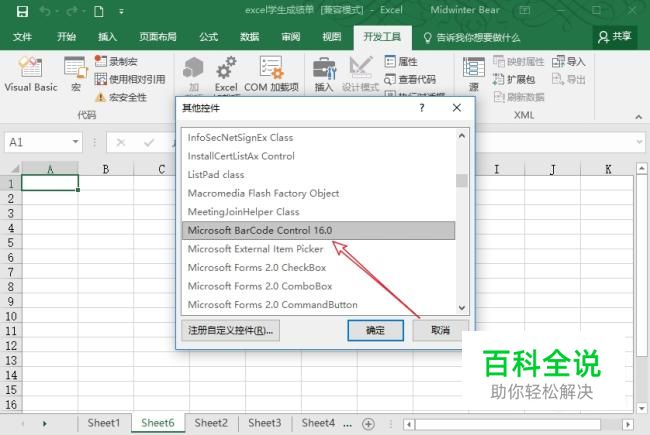Viewport: 650px width, 435px height.
Task: Start recording with 录制宏
Action: (116, 61)
